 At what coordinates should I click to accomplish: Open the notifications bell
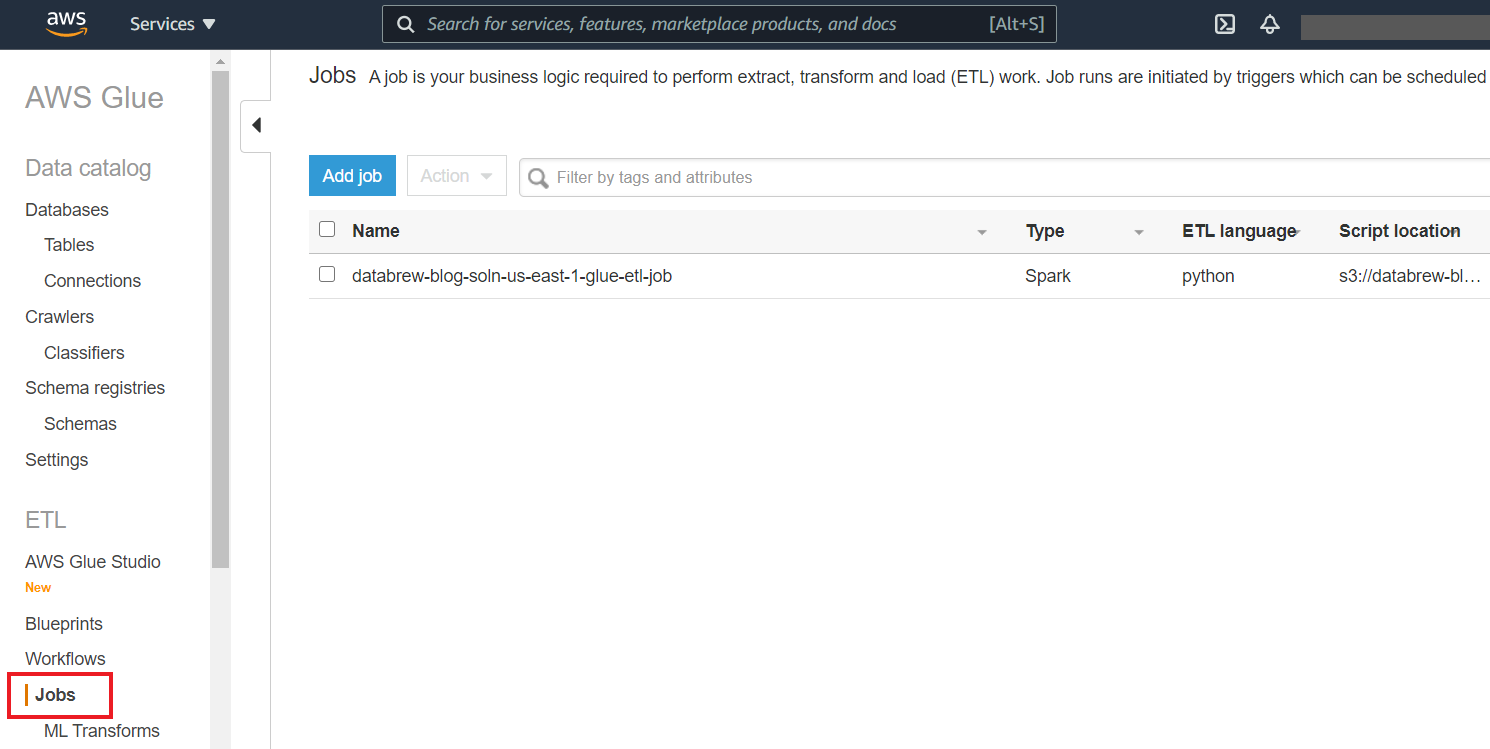pos(1270,24)
